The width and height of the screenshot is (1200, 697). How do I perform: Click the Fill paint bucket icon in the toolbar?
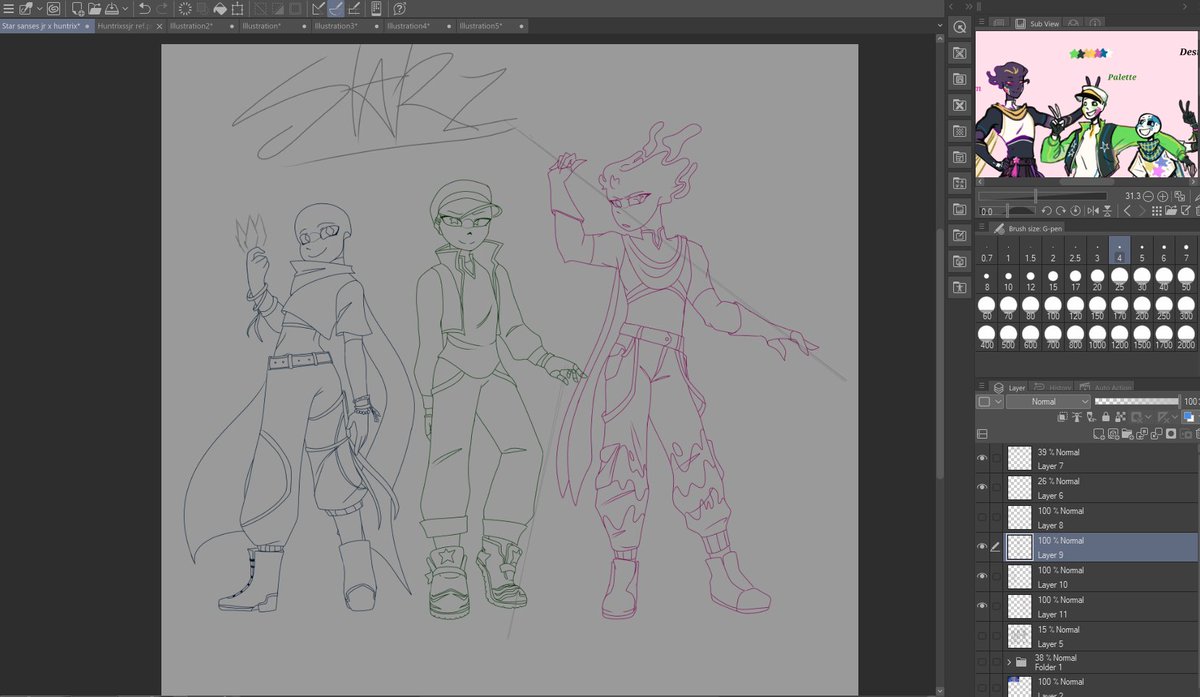coord(221,8)
